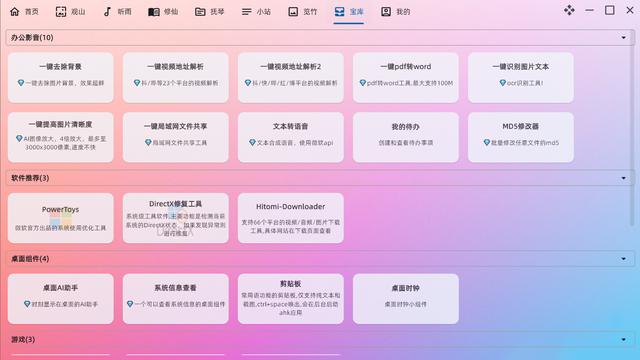Open the 一键去除背景 tool card
This screenshot has height=360, width=640.
coord(60,77)
